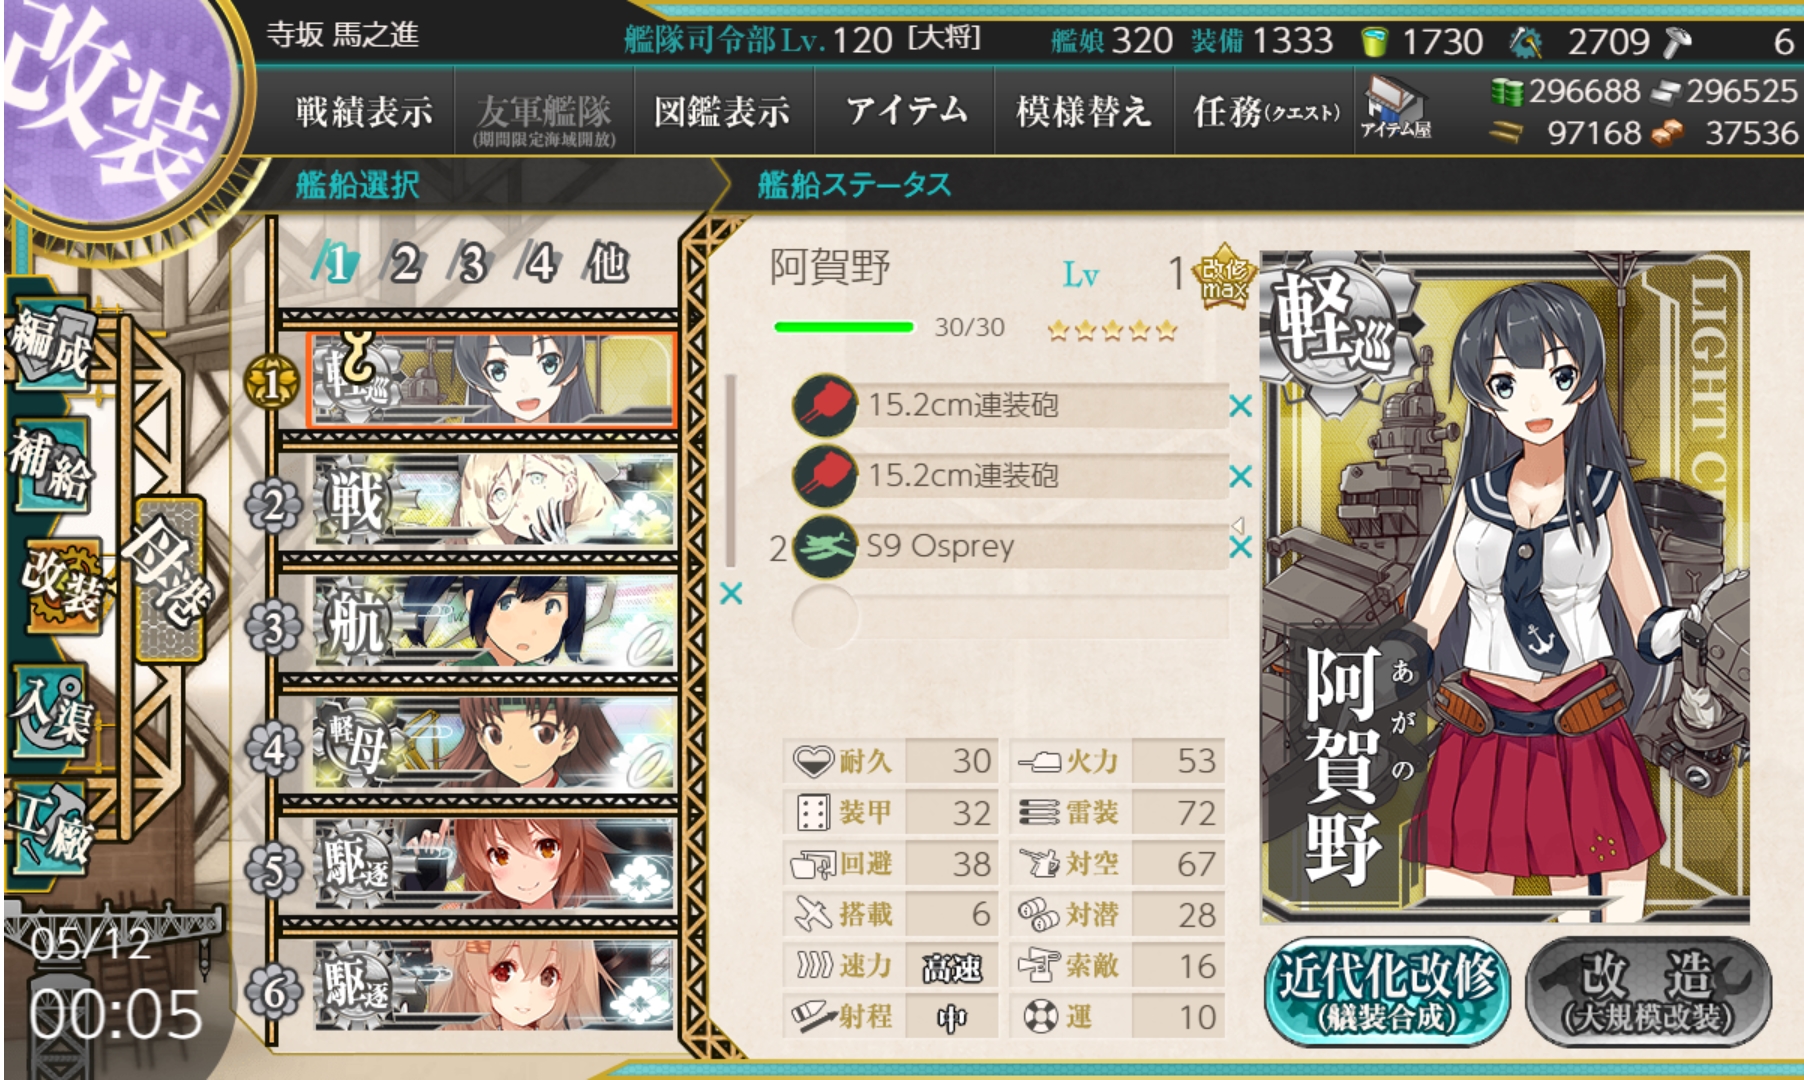Select the third ship 航 banner in fleet list
Viewport: 1804px width, 1080px height.
coord(494,625)
